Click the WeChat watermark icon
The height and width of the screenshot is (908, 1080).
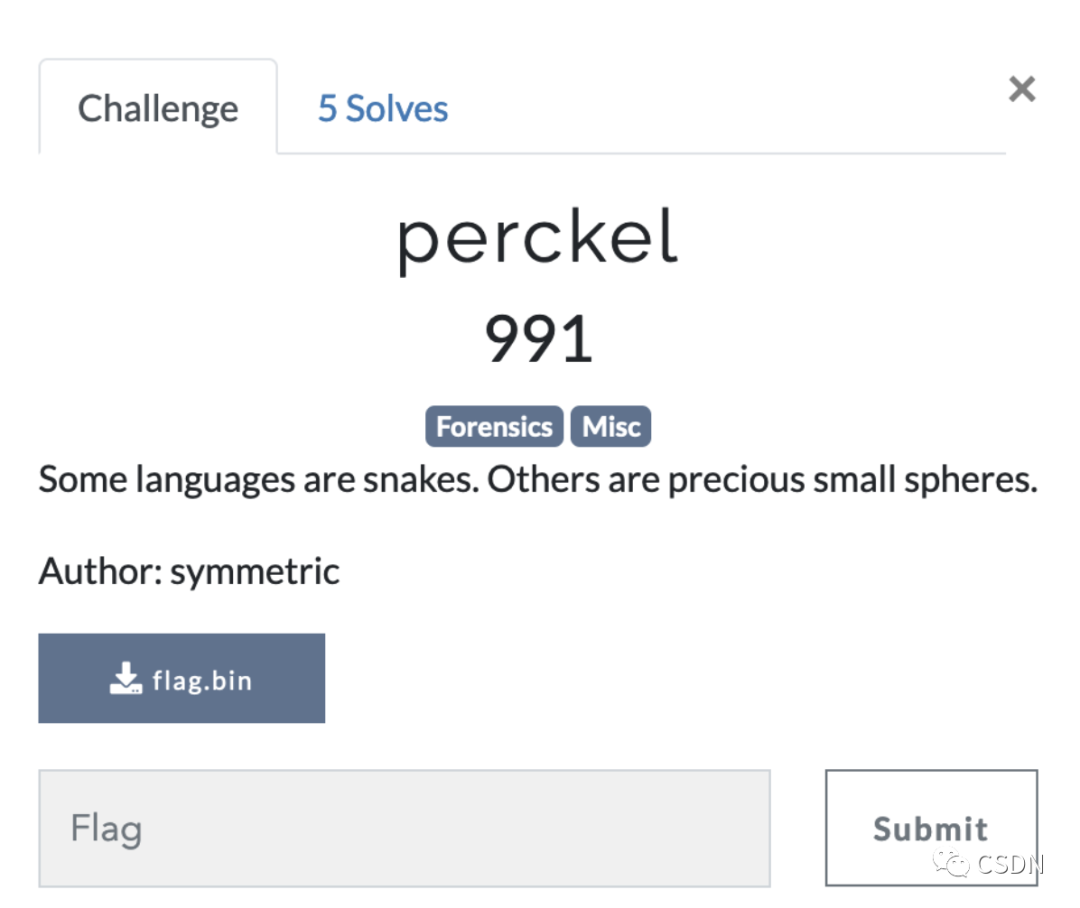click(951, 863)
